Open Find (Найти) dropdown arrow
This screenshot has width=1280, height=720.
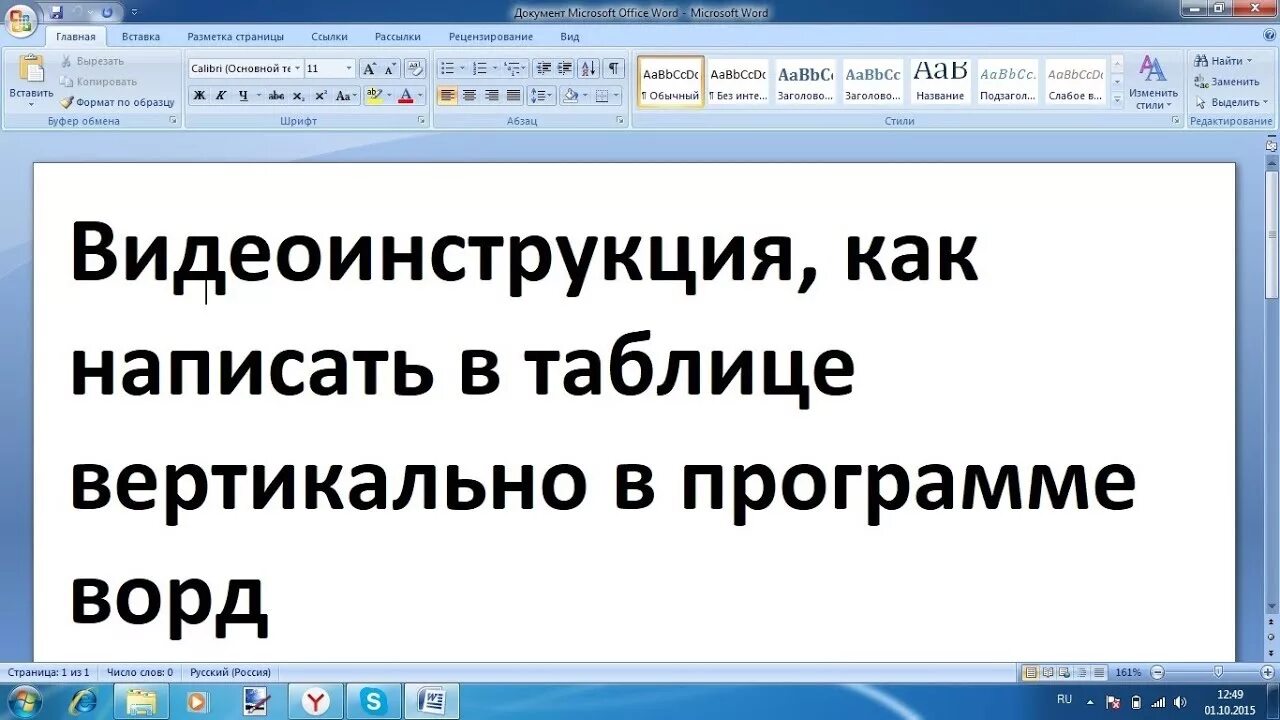(1249, 62)
